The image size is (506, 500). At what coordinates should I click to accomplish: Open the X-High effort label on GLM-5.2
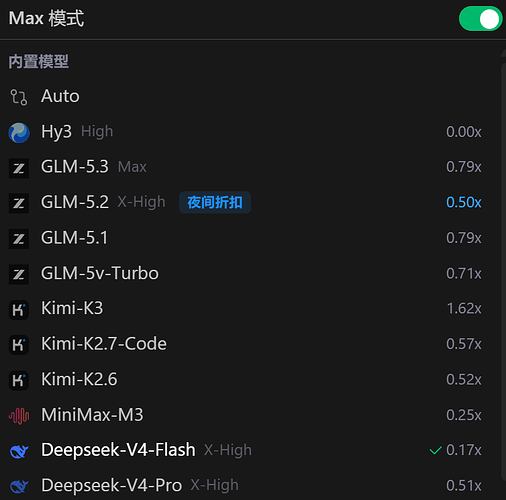pos(141,202)
